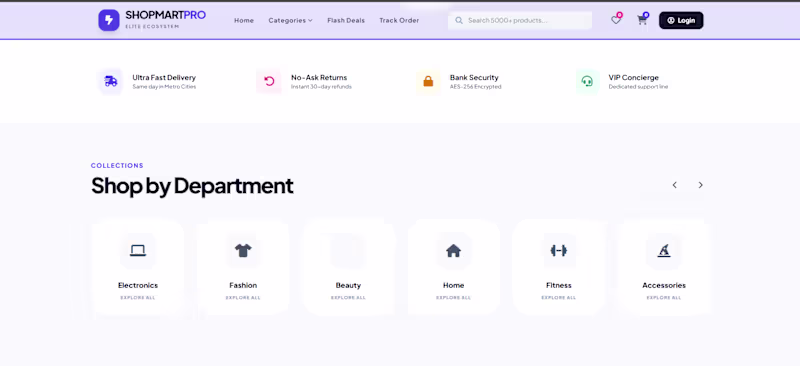Click the VIP Concierge headset icon
Image resolution: width=800 pixels, height=366 pixels.
point(587,81)
